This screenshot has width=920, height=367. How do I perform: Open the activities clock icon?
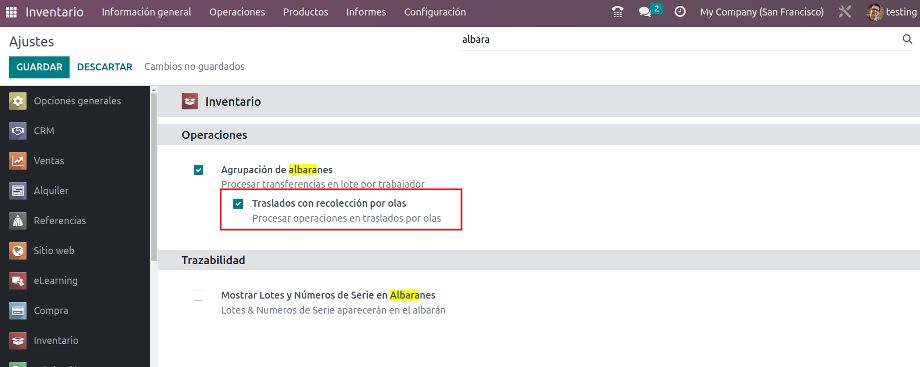(x=680, y=12)
